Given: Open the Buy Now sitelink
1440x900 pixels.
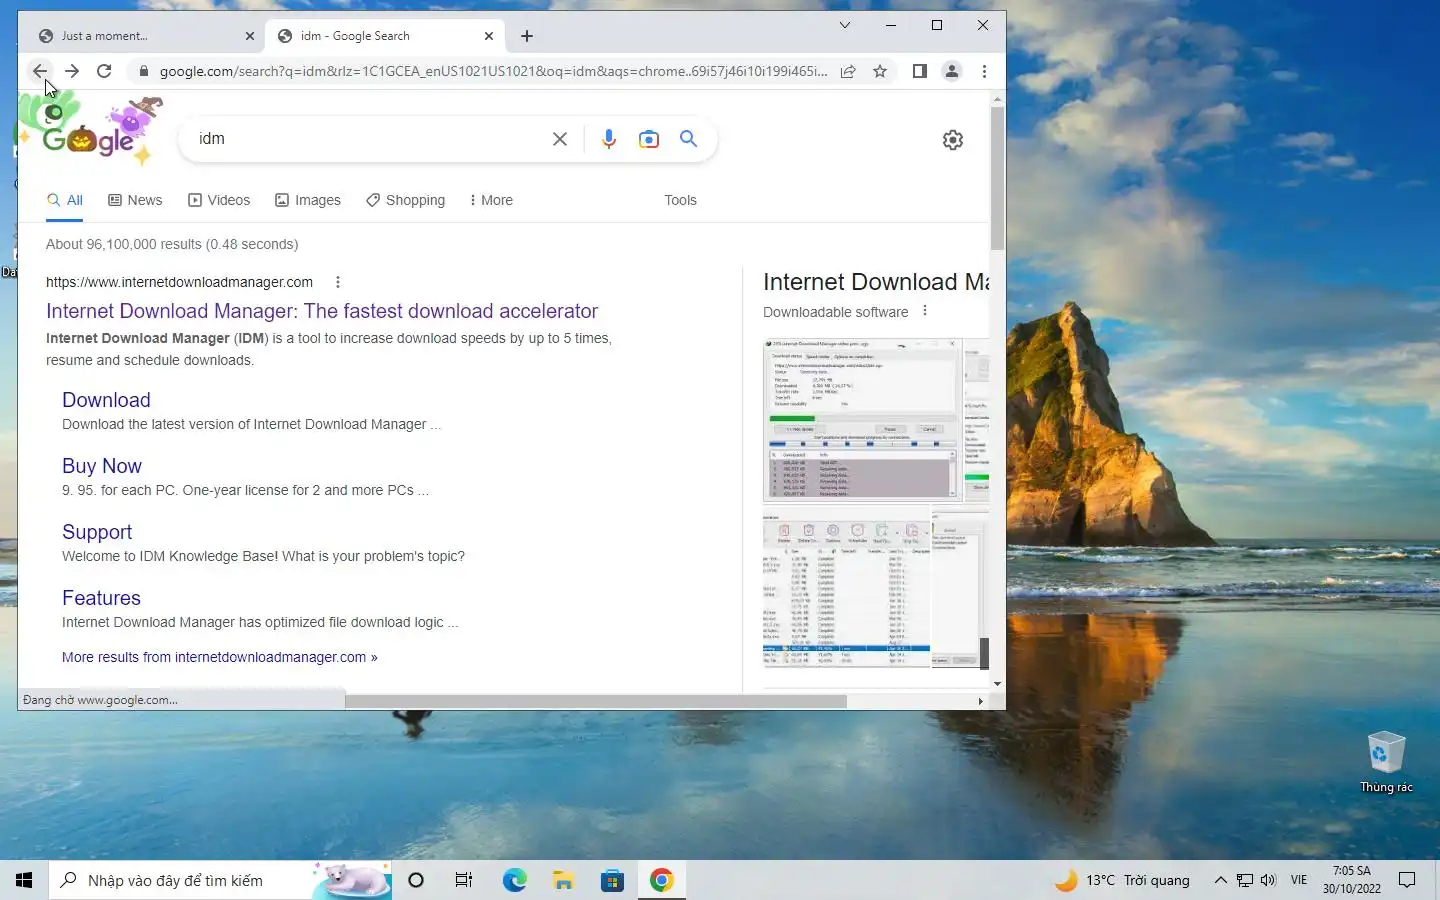Looking at the screenshot, I should (x=102, y=466).
